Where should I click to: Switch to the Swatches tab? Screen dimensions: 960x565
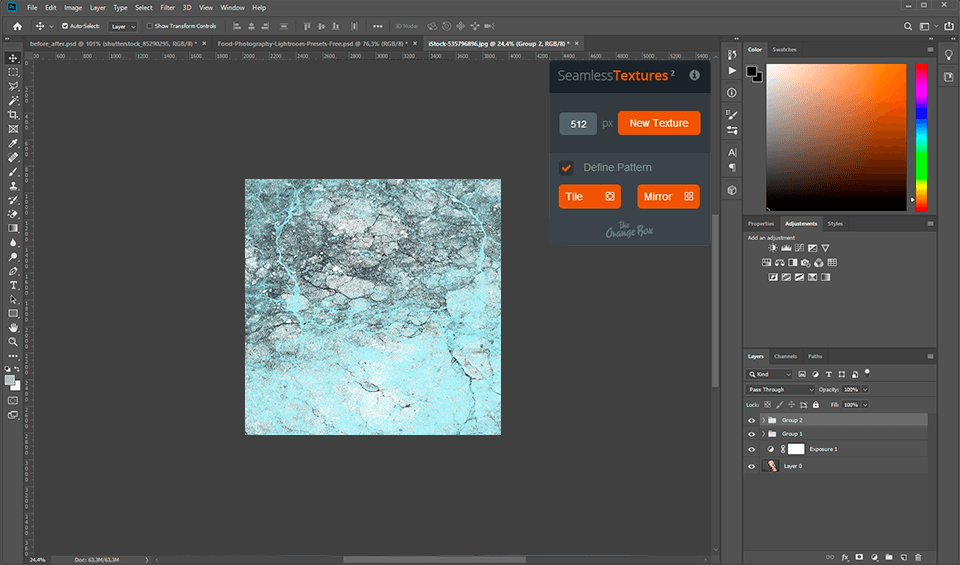coord(784,50)
